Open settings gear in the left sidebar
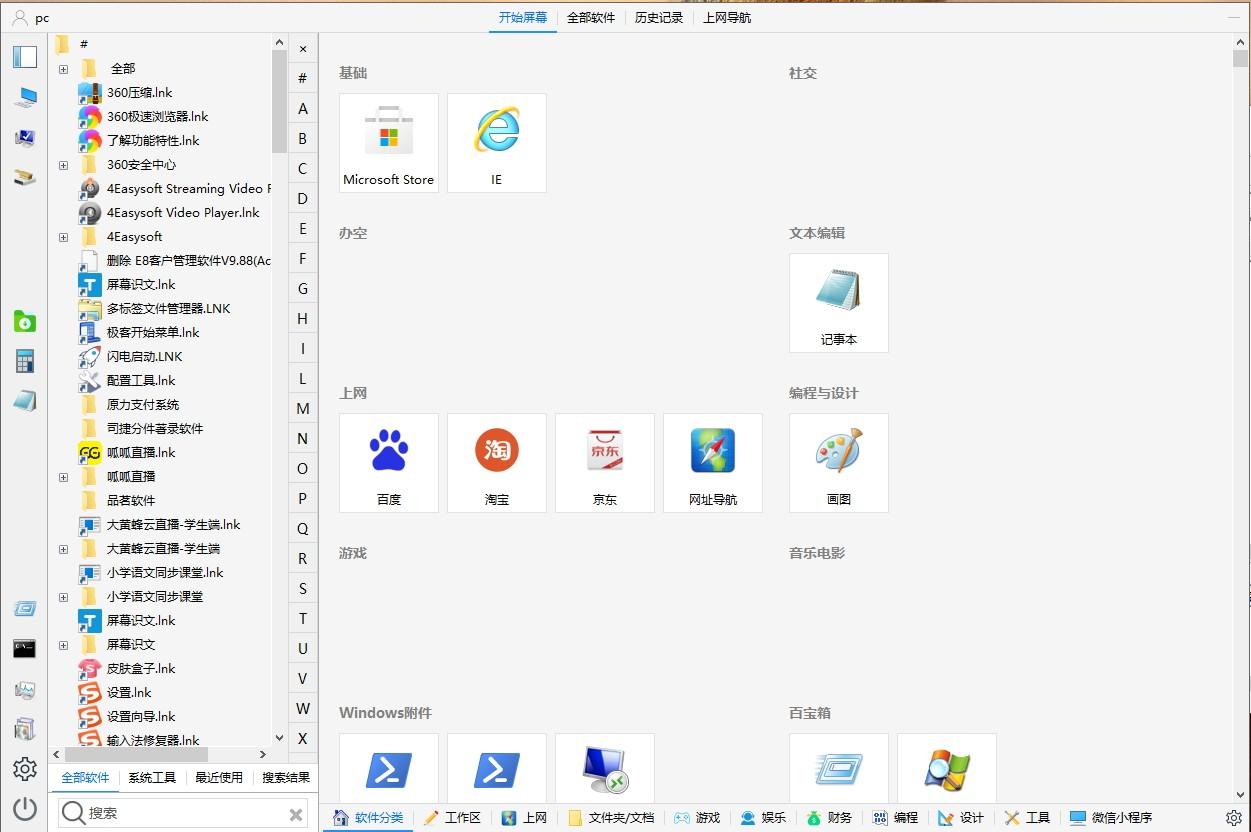Screen dimensions: 1251x832 [x=25, y=769]
